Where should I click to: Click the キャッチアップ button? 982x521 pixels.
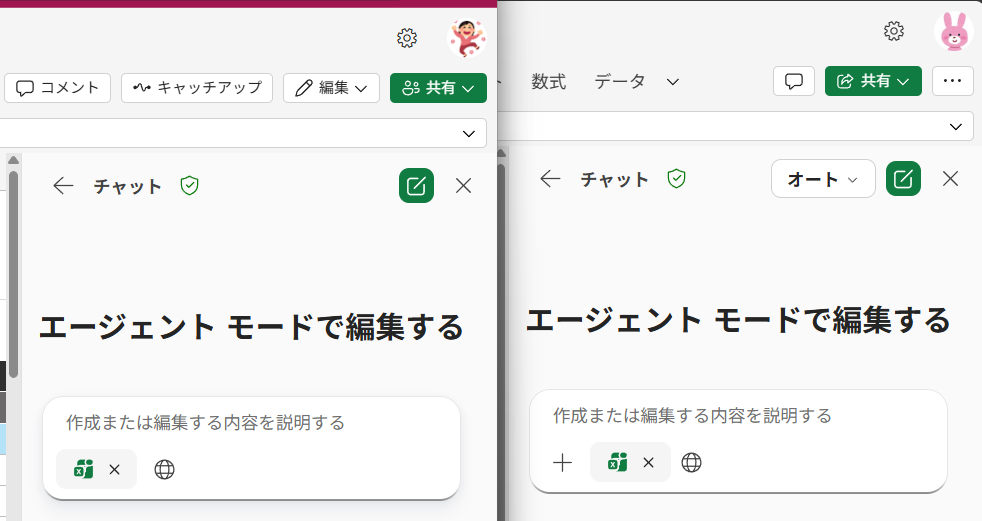197,88
